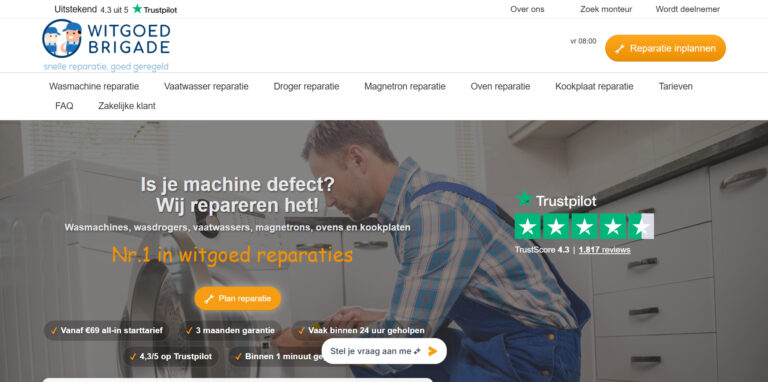Click wrench icon in Plan reparatie button
Viewport: 768px width, 382px height.
tap(209, 299)
